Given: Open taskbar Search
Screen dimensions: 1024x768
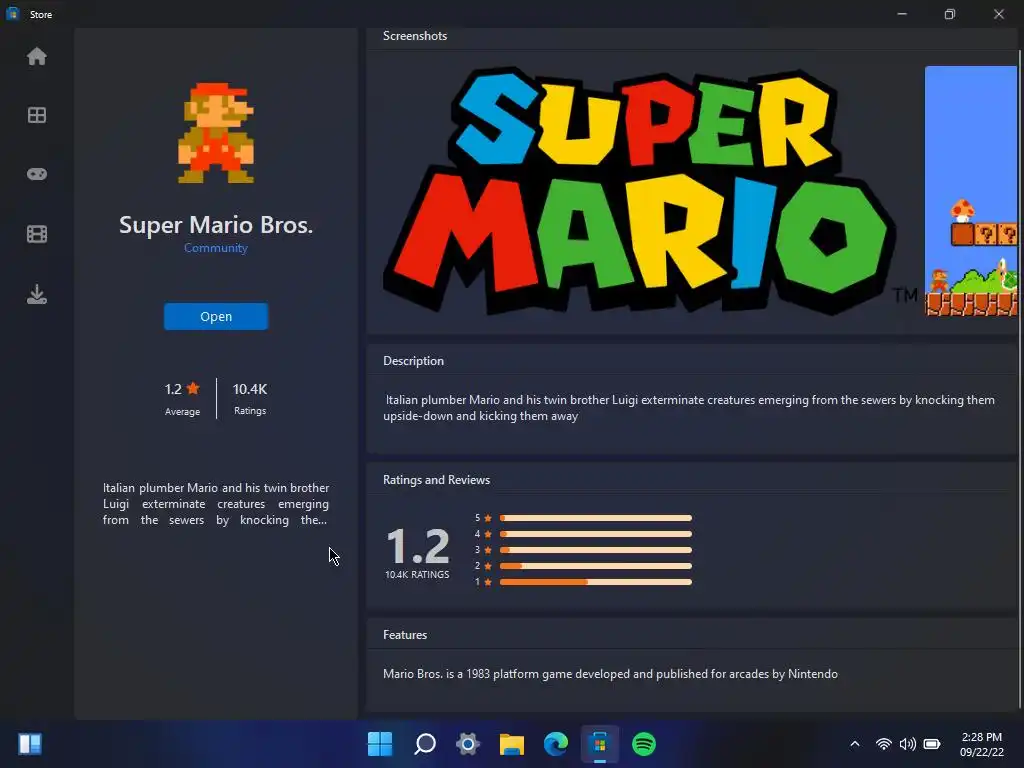Looking at the screenshot, I should point(424,744).
